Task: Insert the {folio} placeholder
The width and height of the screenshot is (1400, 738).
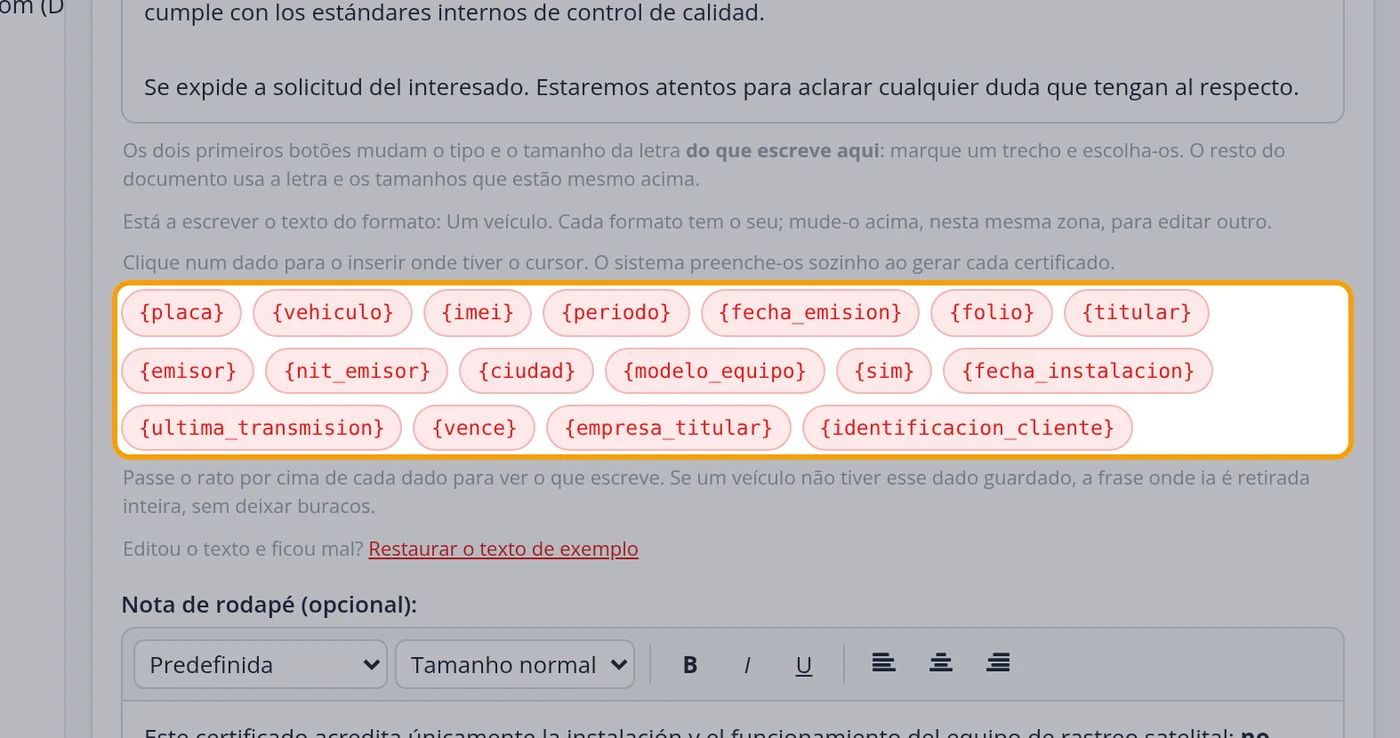Action: coord(991,313)
